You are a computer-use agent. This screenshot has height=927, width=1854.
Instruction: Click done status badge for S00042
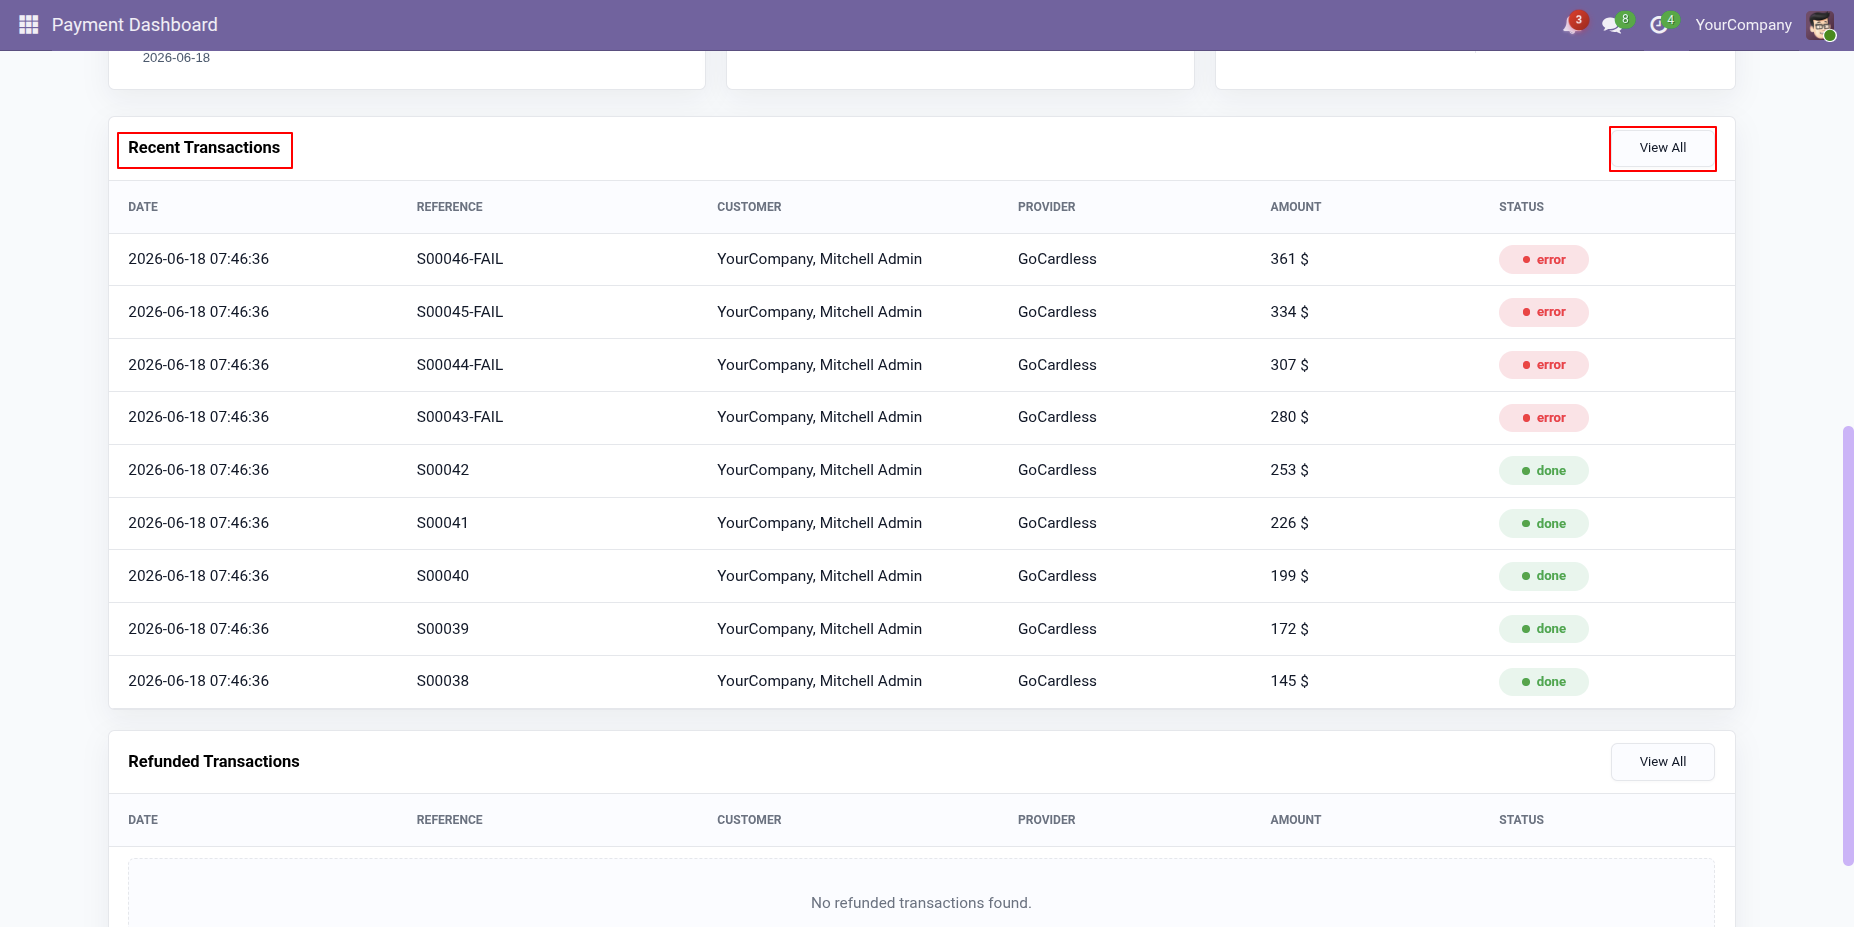(1543, 471)
